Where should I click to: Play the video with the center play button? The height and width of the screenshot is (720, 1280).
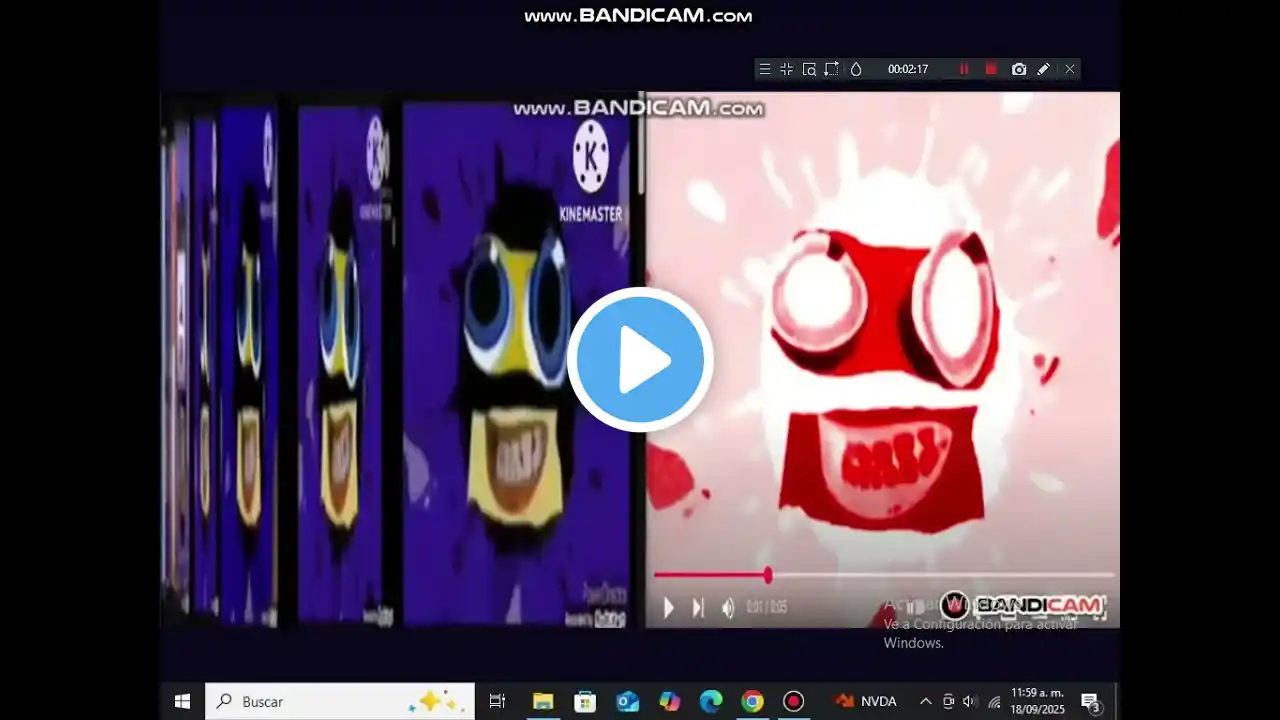[640, 360]
